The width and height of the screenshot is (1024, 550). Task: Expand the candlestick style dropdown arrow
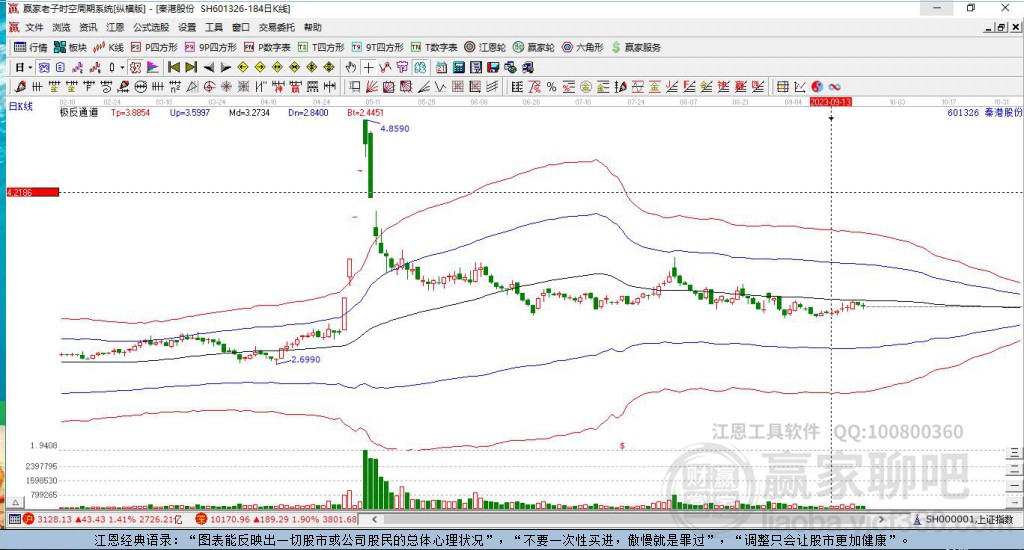[121, 67]
